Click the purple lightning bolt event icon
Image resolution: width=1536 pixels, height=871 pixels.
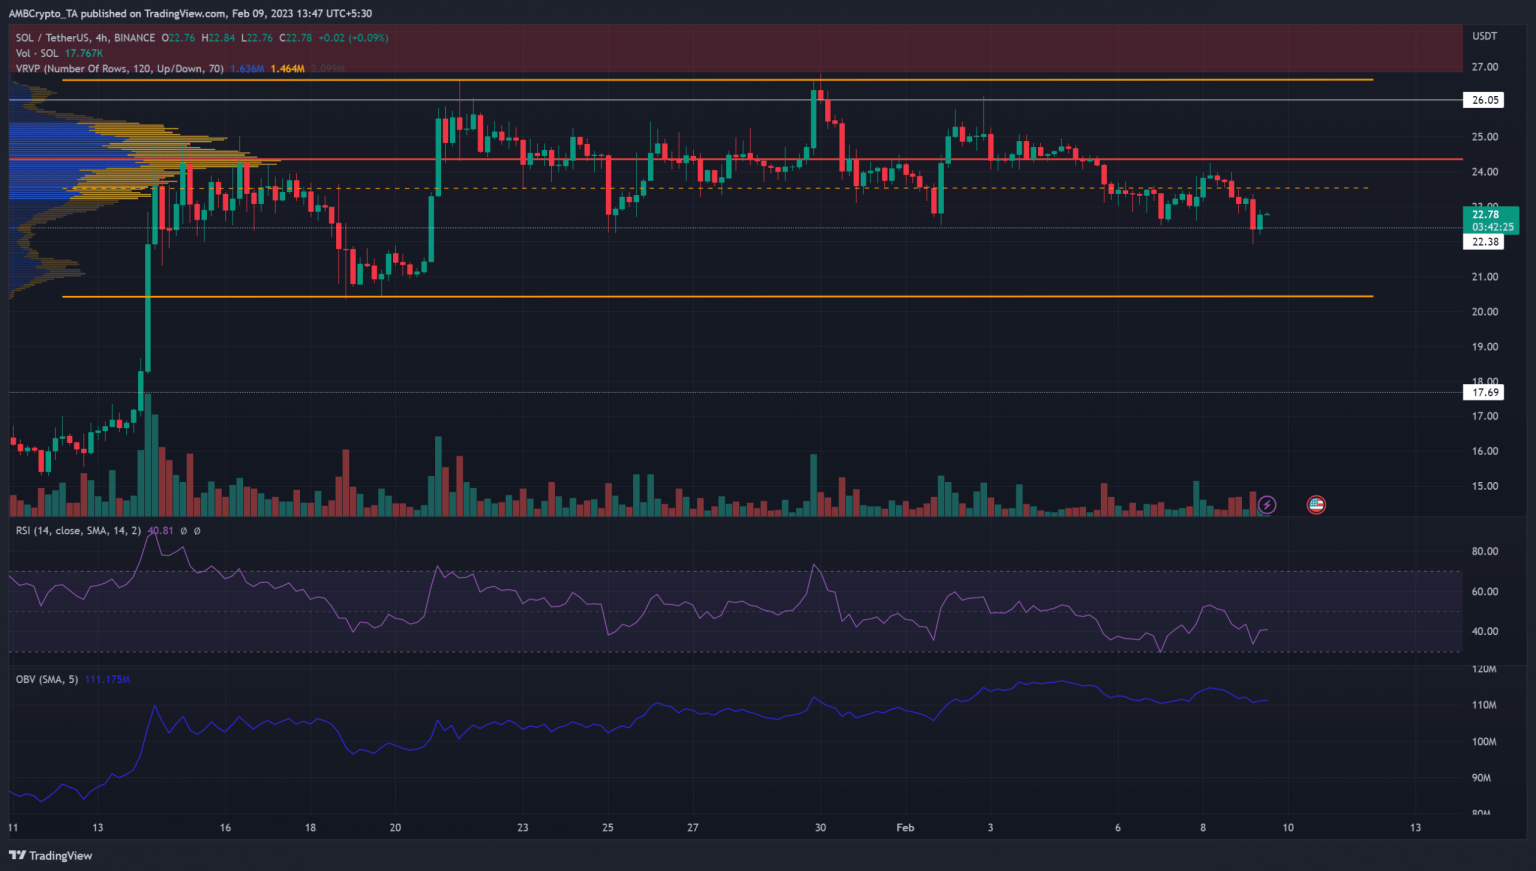(x=1266, y=505)
